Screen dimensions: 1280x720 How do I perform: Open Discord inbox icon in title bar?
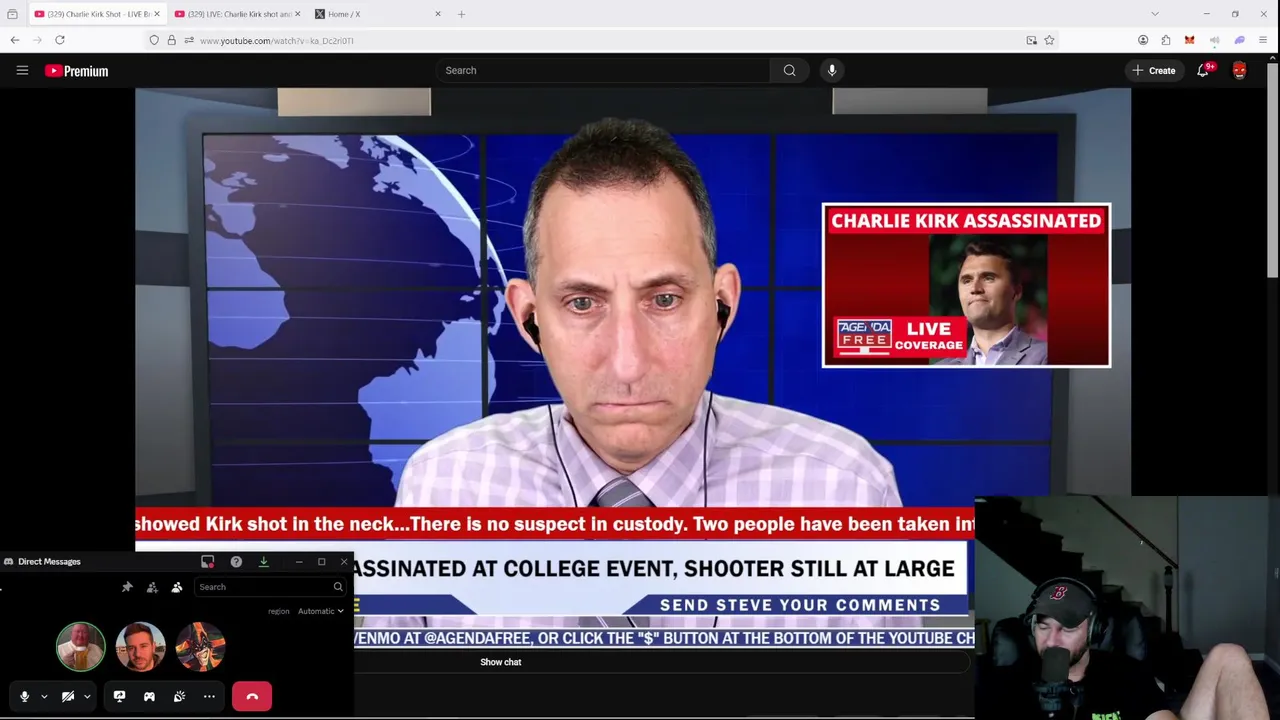pos(207,561)
